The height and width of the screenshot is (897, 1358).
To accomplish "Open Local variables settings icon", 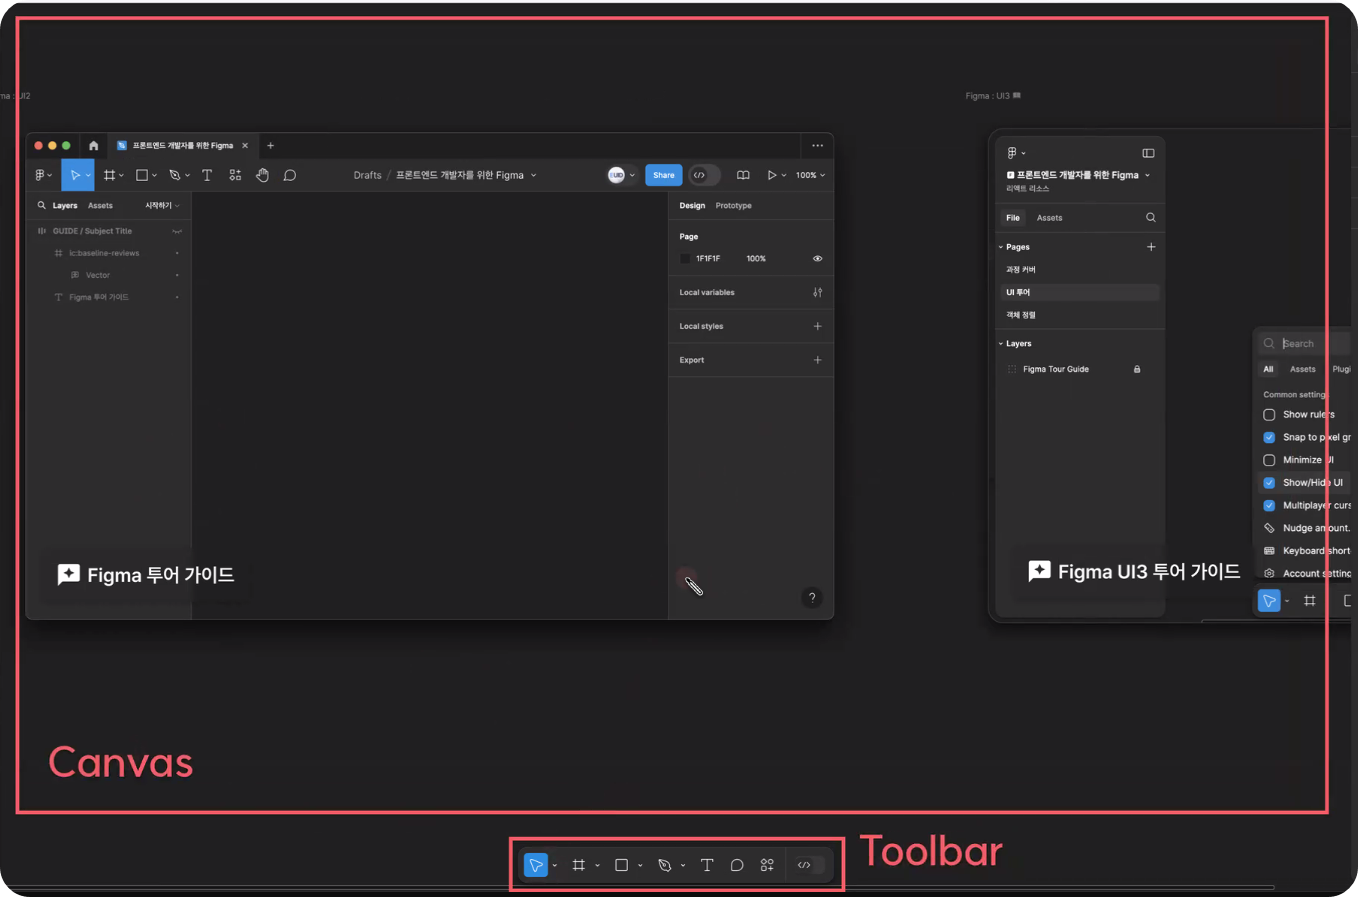I will (x=817, y=292).
